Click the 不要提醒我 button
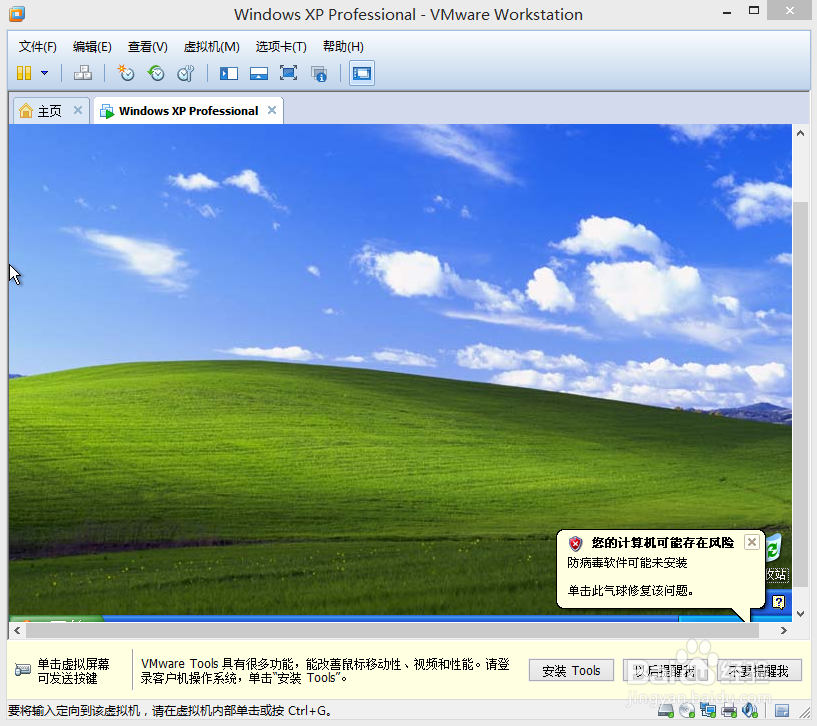 pos(759,671)
